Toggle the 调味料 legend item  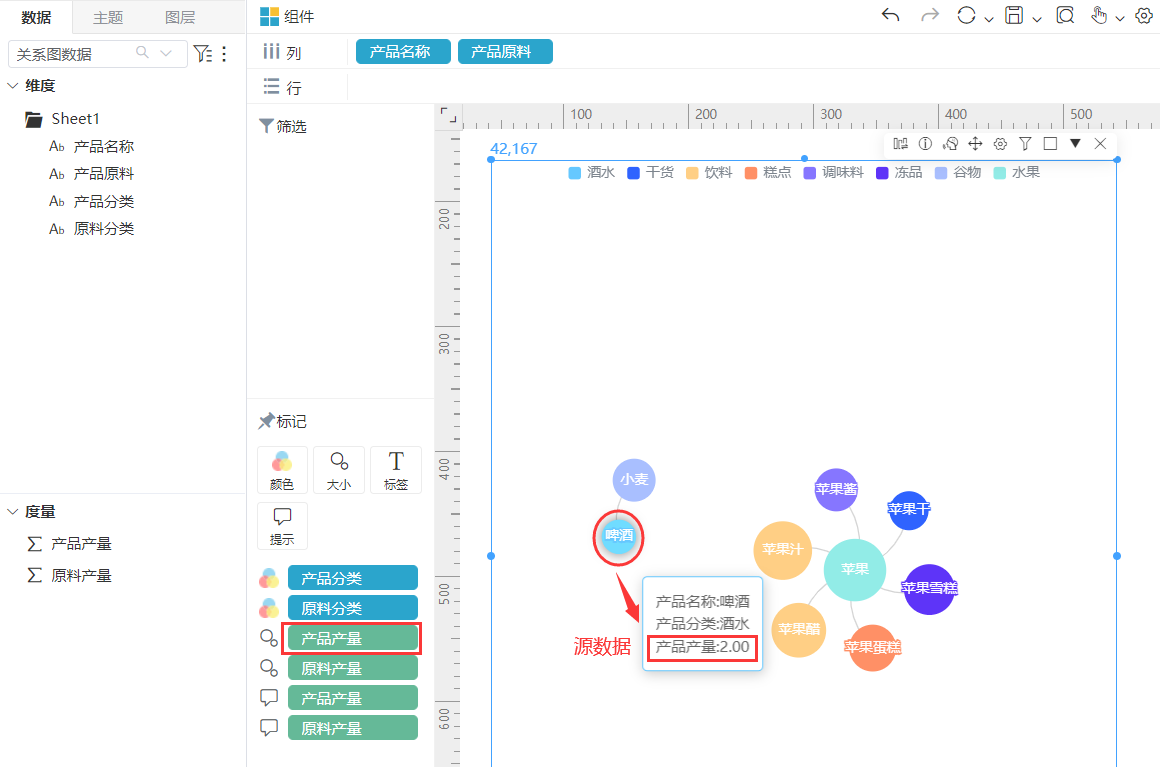[x=834, y=172]
